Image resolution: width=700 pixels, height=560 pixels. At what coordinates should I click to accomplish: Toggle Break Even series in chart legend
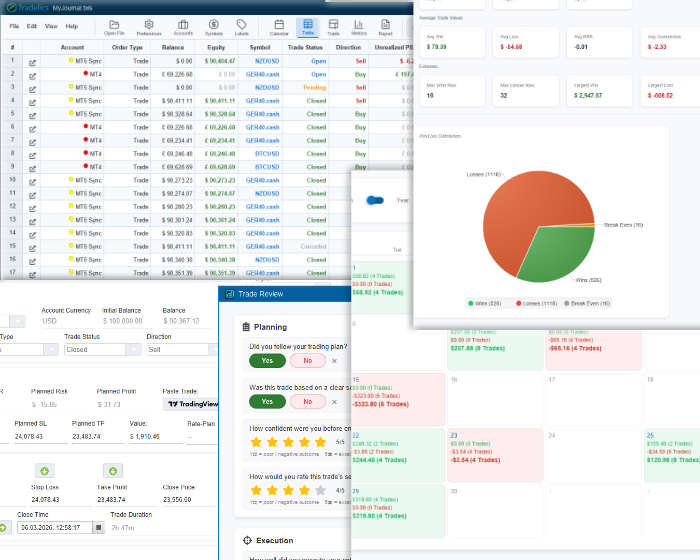point(587,303)
